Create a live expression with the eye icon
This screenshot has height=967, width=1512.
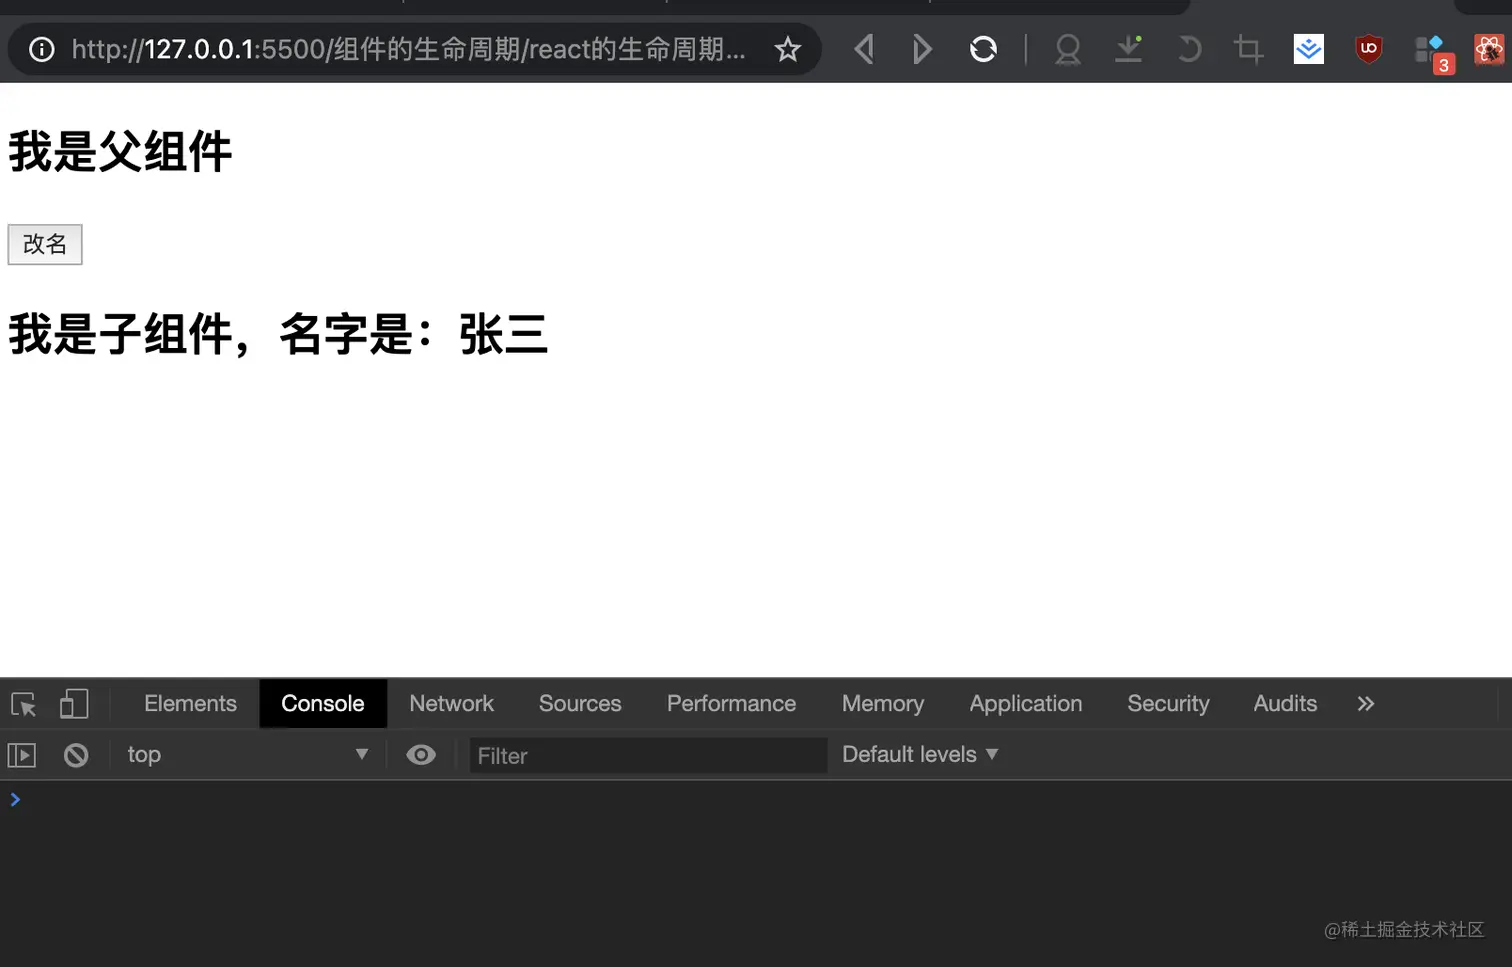click(421, 755)
